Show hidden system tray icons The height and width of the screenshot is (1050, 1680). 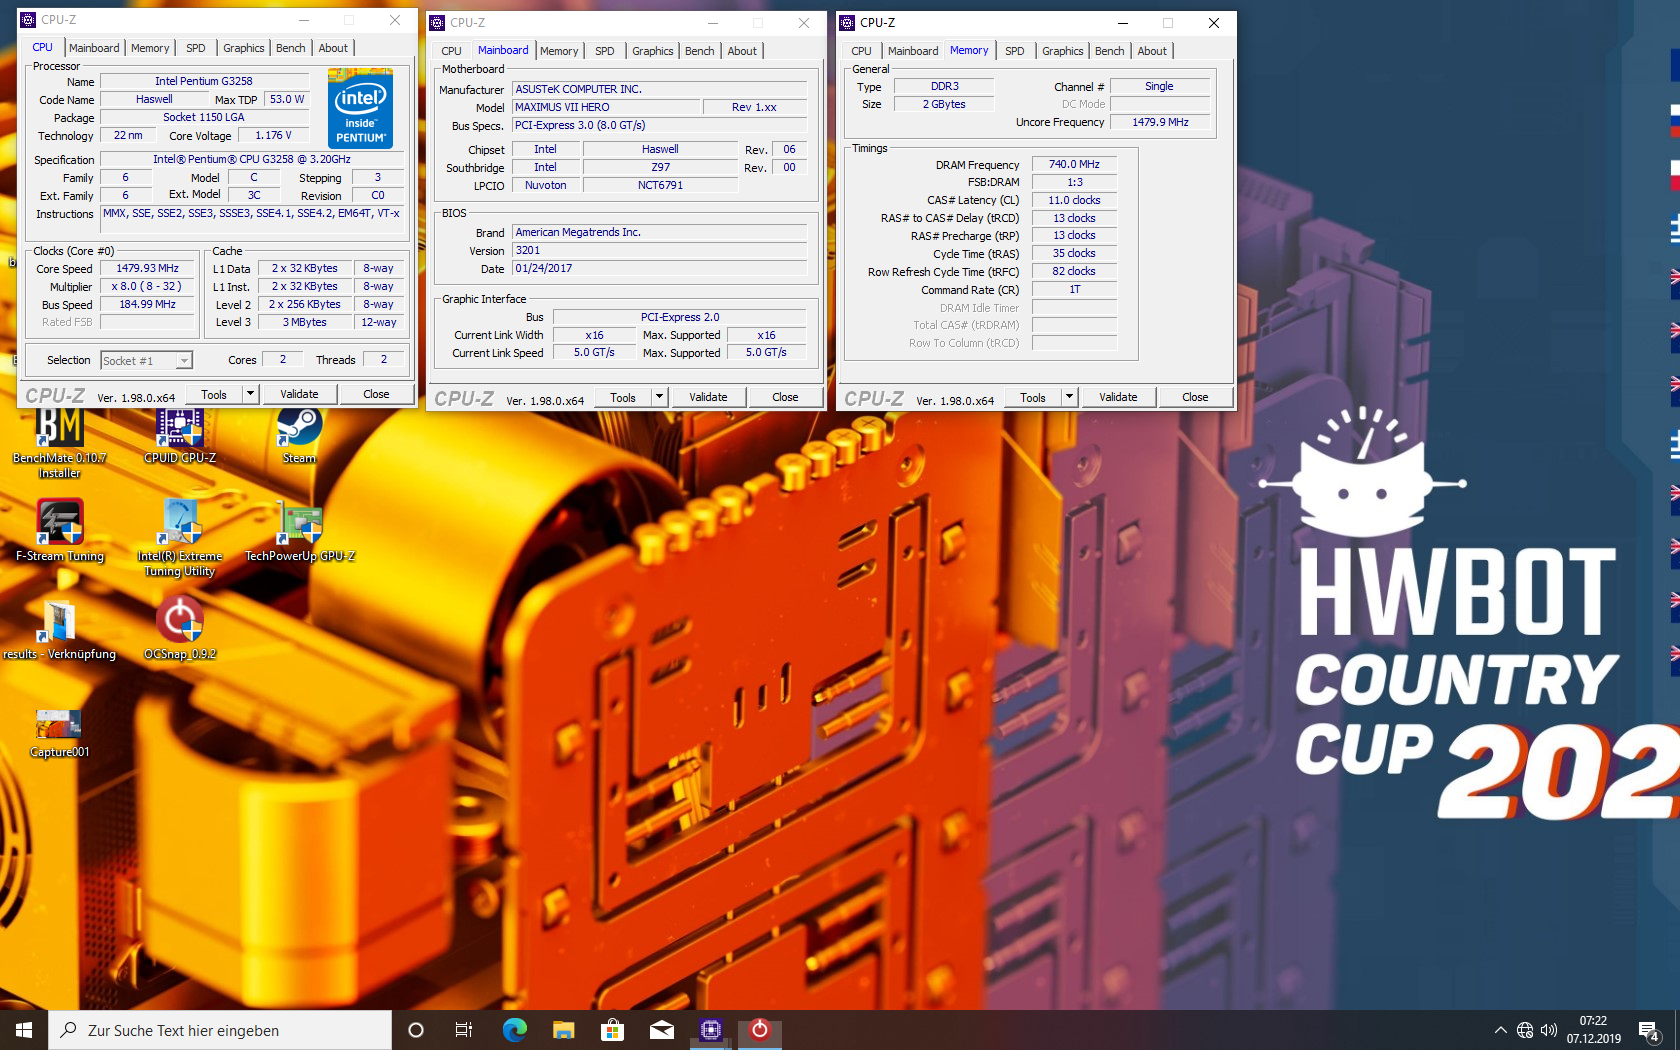1500,1030
